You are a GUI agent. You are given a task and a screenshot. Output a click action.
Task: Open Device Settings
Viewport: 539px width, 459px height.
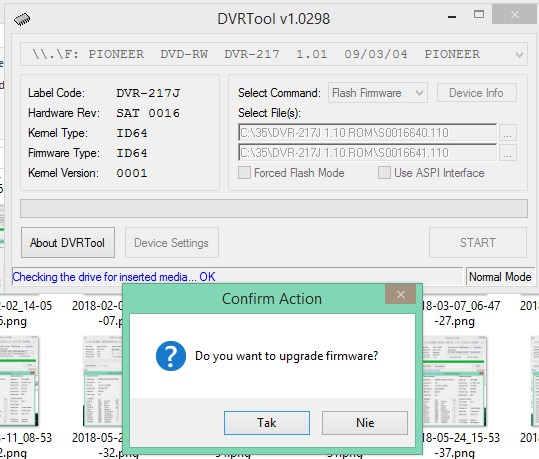point(172,243)
